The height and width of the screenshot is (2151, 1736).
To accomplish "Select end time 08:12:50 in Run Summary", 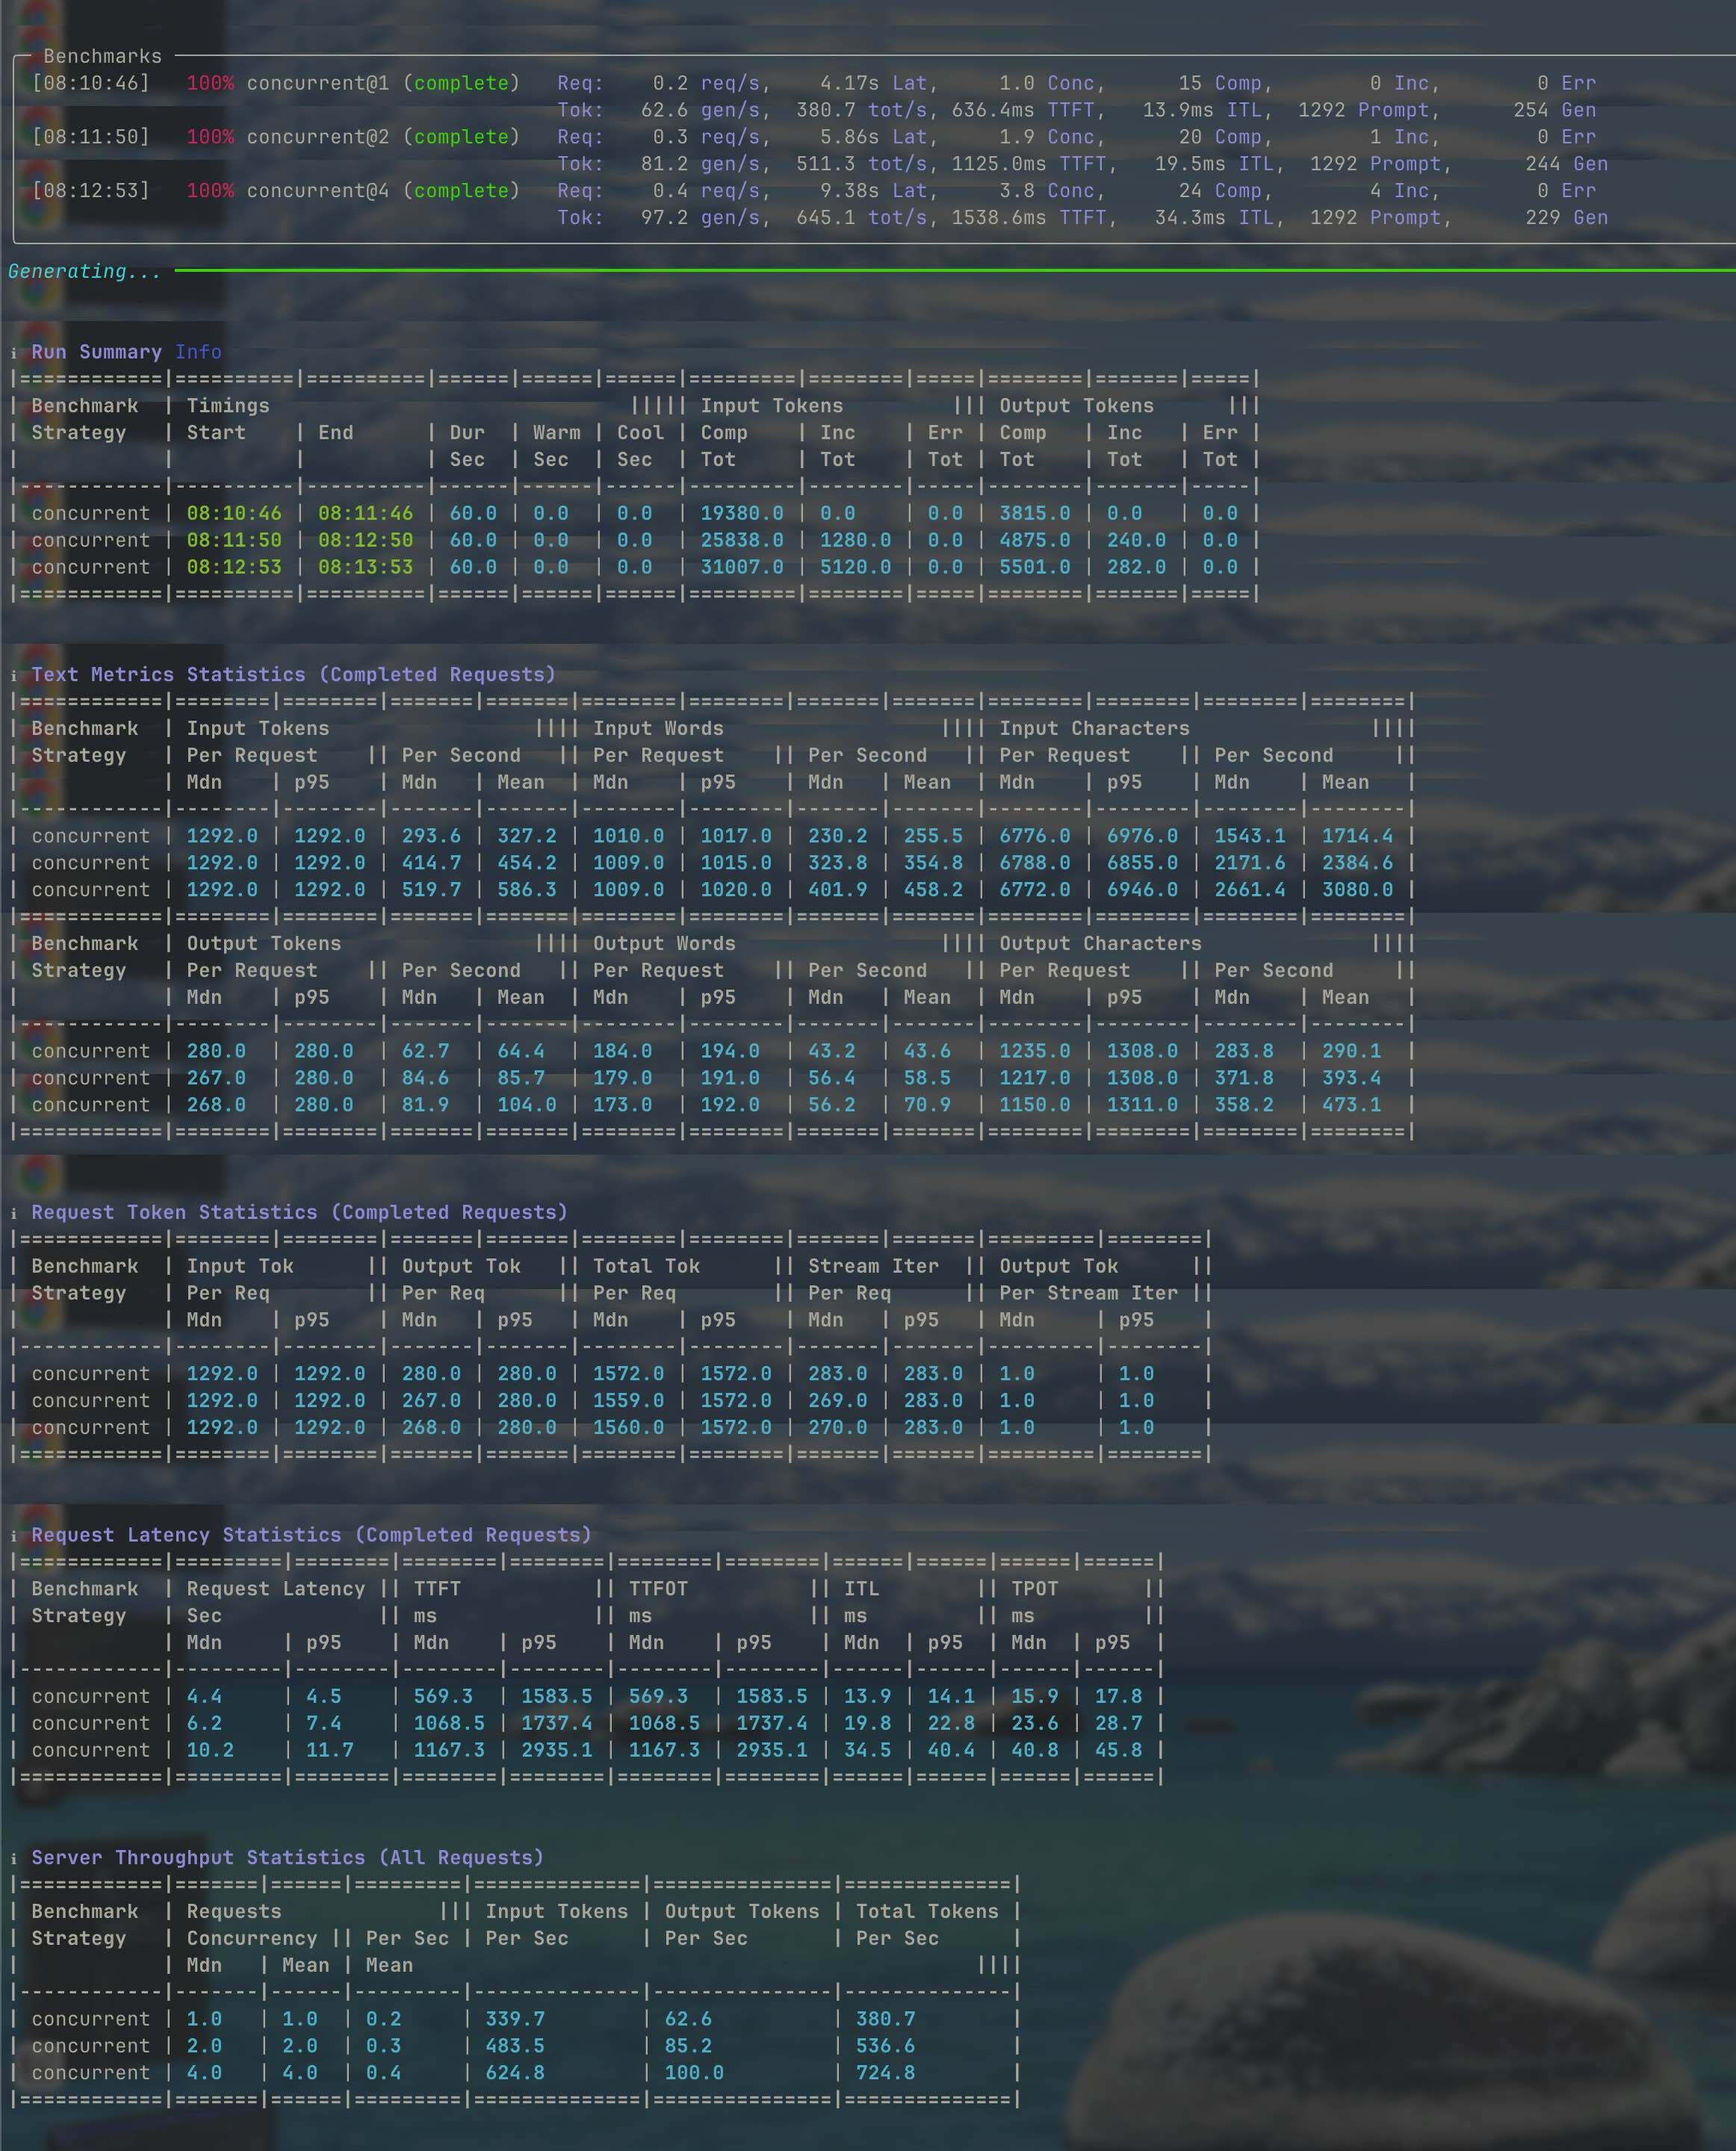I will [x=365, y=540].
